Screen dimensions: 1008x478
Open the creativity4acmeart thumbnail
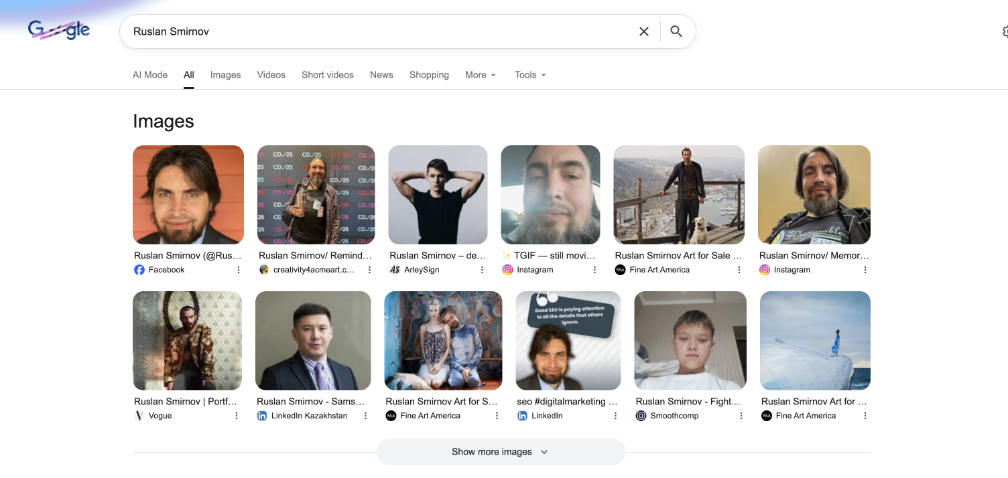coord(316,195)
